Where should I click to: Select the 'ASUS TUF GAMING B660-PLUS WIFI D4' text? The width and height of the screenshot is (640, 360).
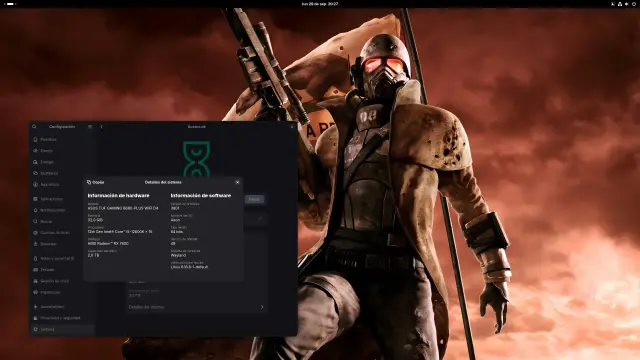coord(123,208)
